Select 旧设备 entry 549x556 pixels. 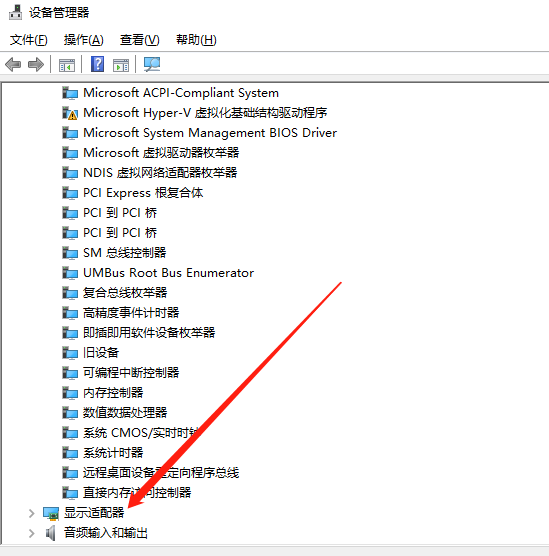tap(101, 353)
